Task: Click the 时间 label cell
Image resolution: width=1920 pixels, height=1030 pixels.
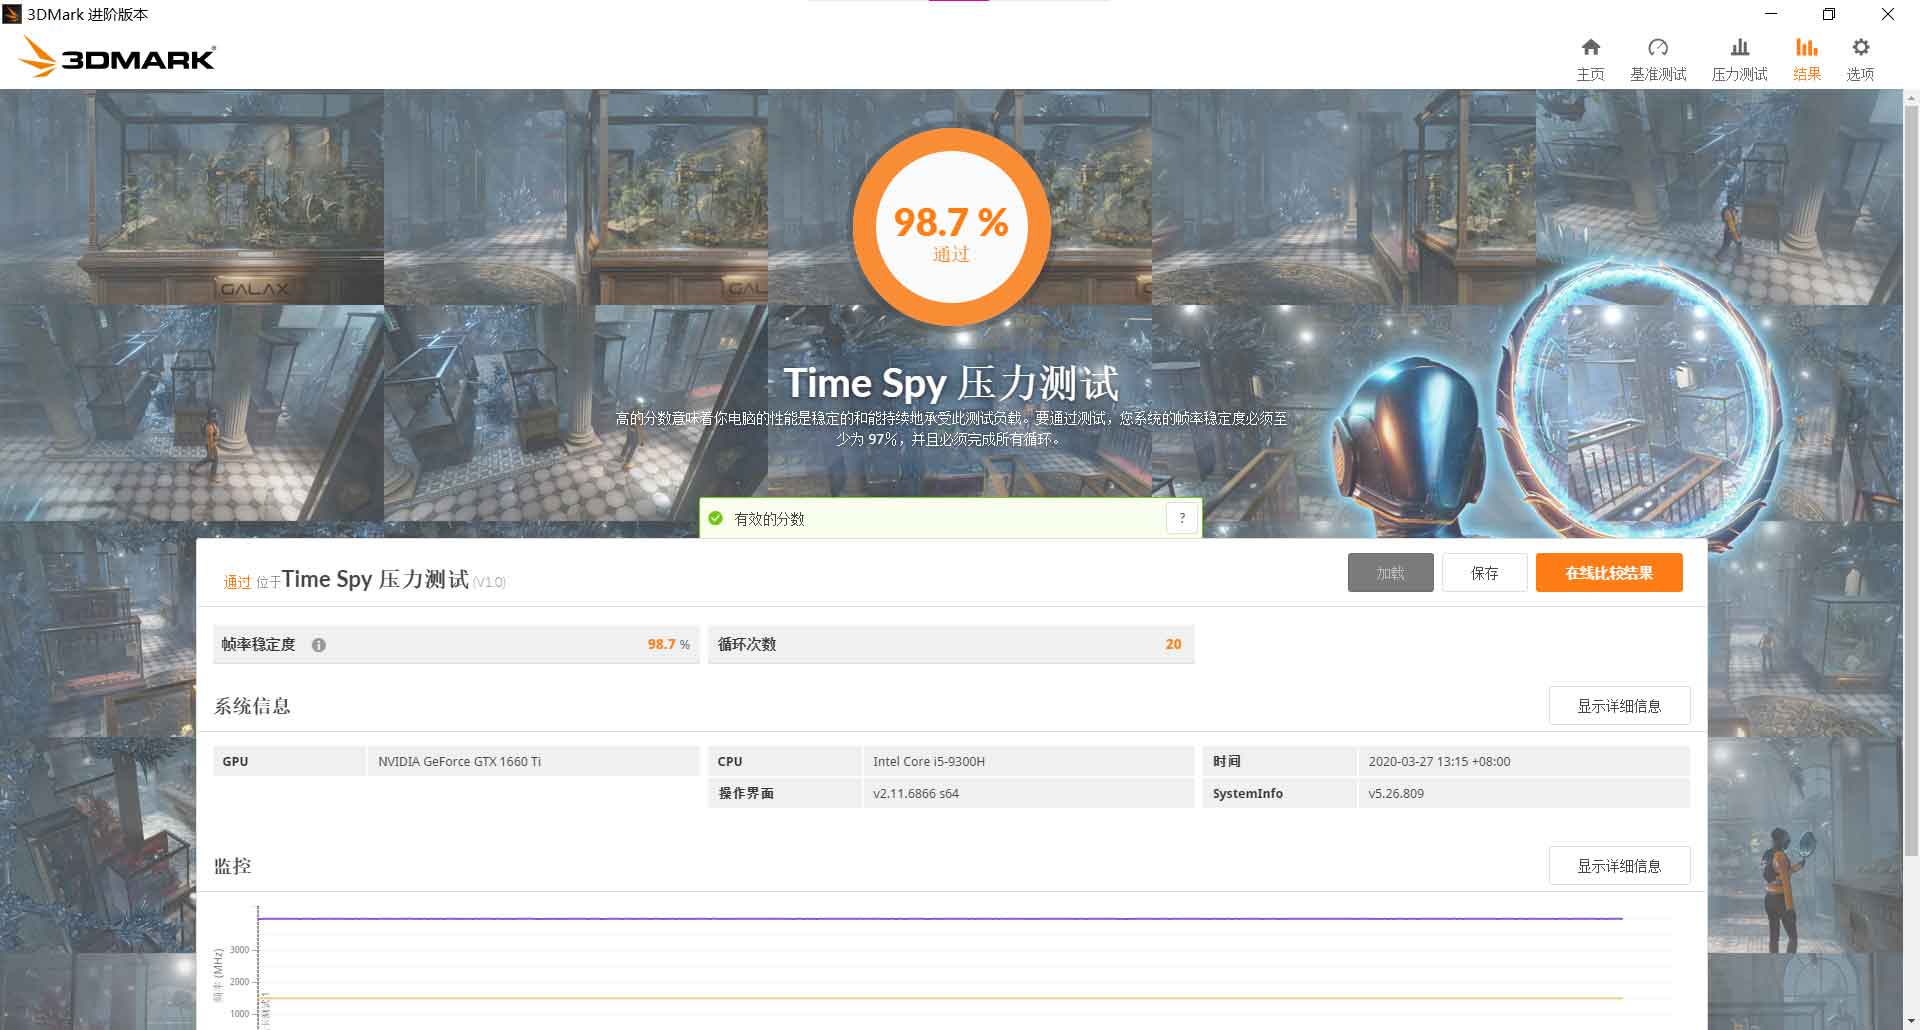Action: [1280, 762]
